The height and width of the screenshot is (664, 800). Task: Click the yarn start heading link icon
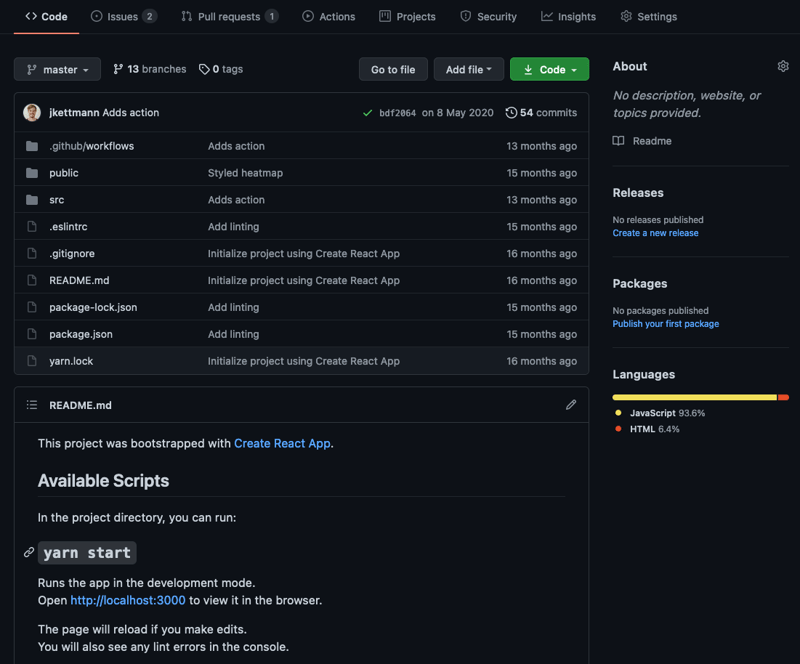tap(29, 552)
